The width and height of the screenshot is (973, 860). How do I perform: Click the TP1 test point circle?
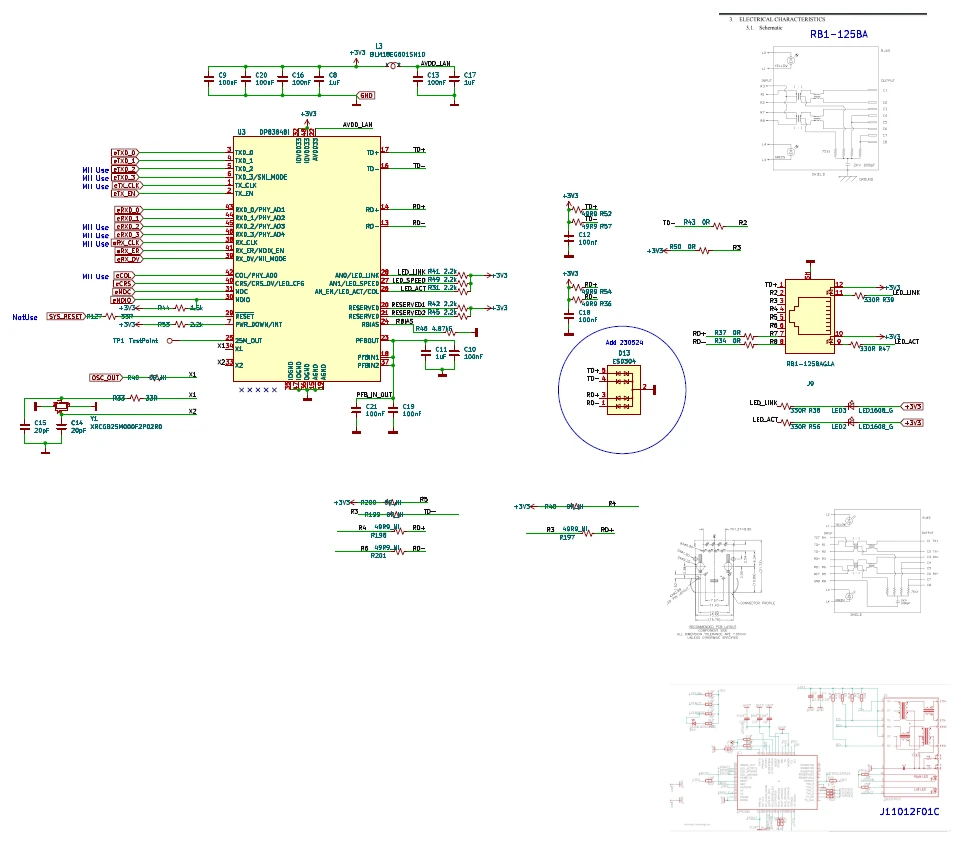(169, 341)
